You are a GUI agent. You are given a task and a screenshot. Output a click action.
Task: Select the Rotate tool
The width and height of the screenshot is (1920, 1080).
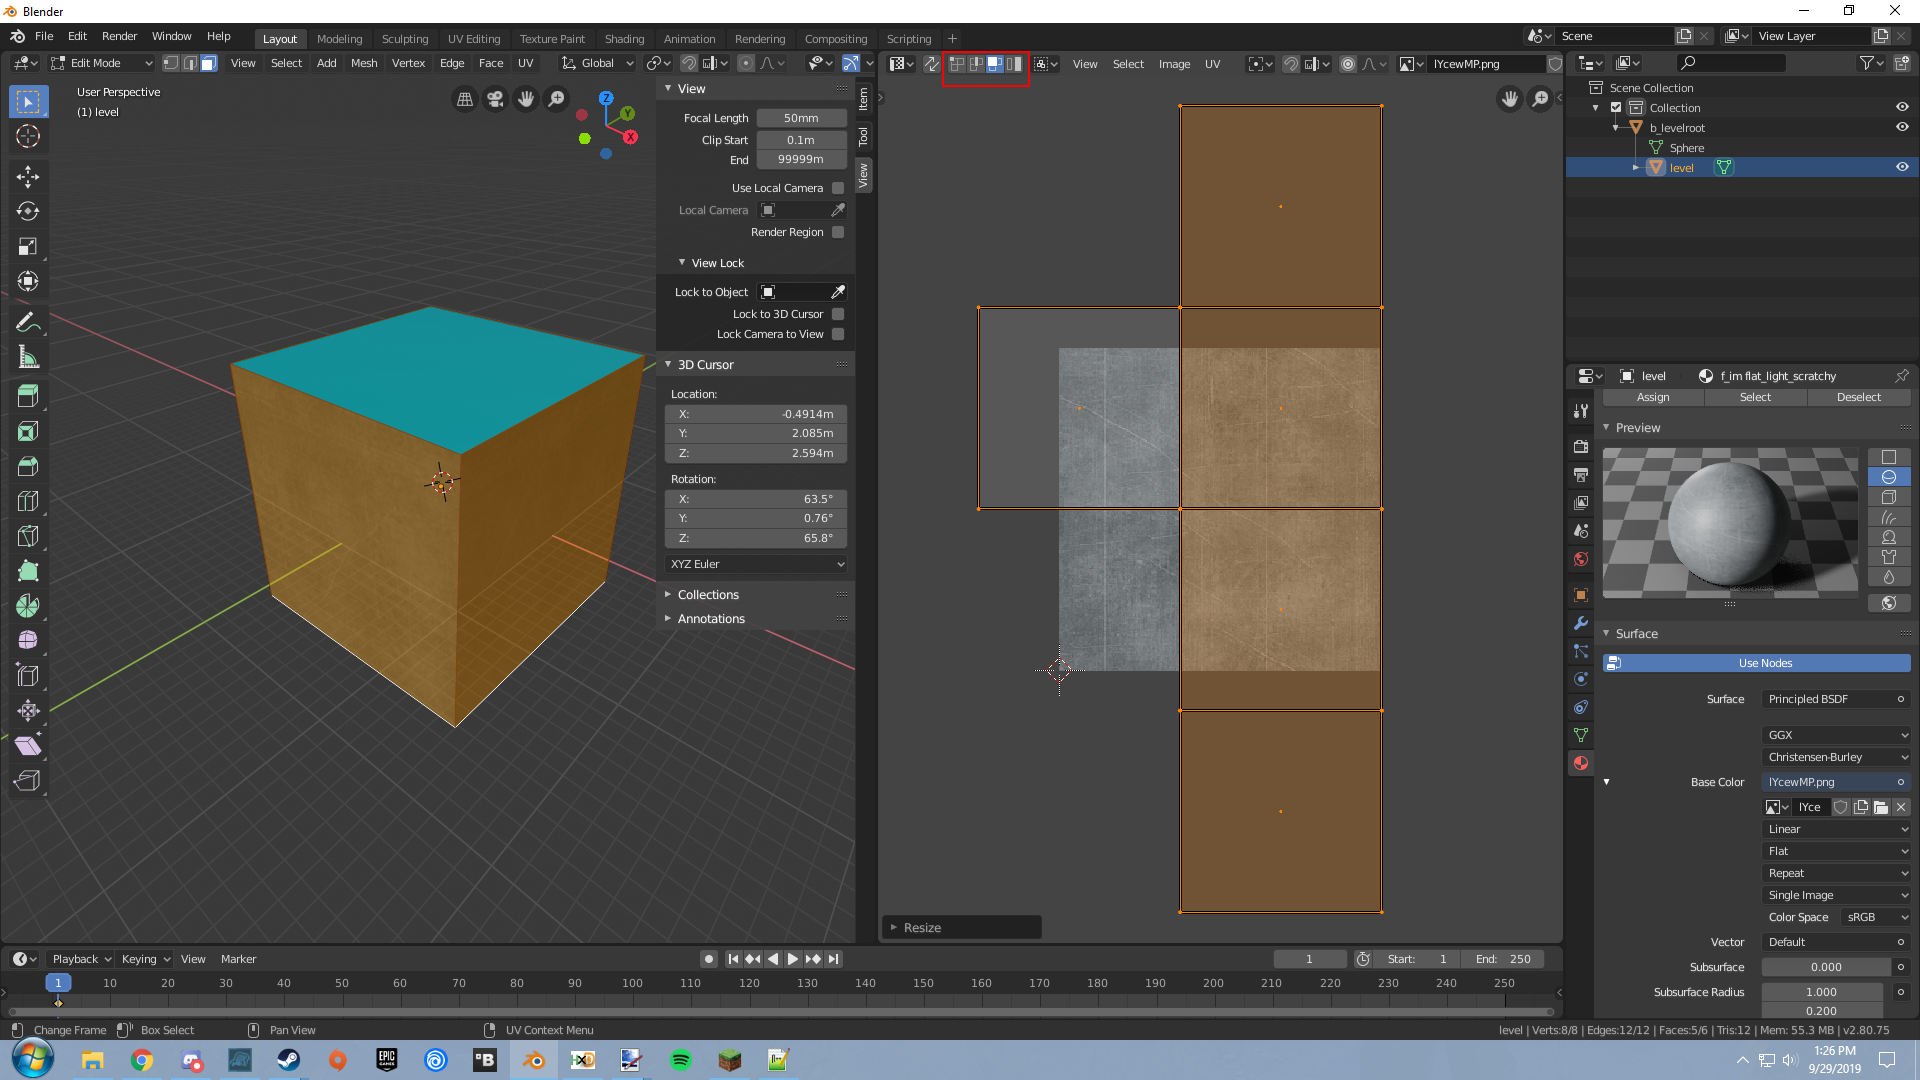pyautogui.click(x=28, y=212)
